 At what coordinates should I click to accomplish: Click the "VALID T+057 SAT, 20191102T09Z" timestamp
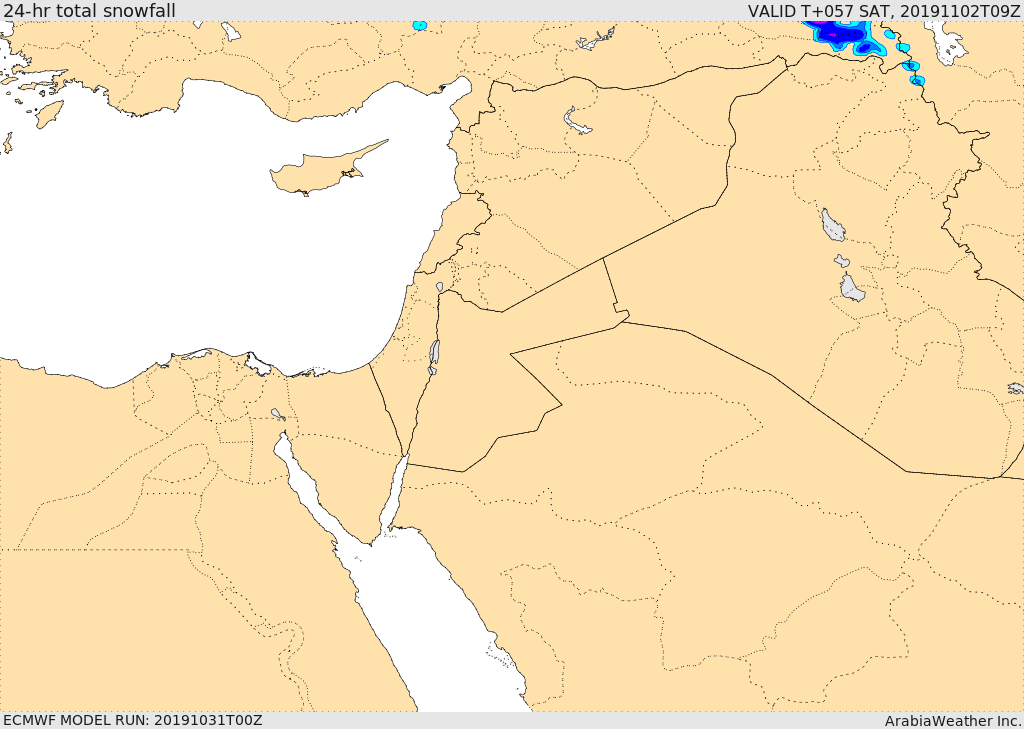(884, 11)
